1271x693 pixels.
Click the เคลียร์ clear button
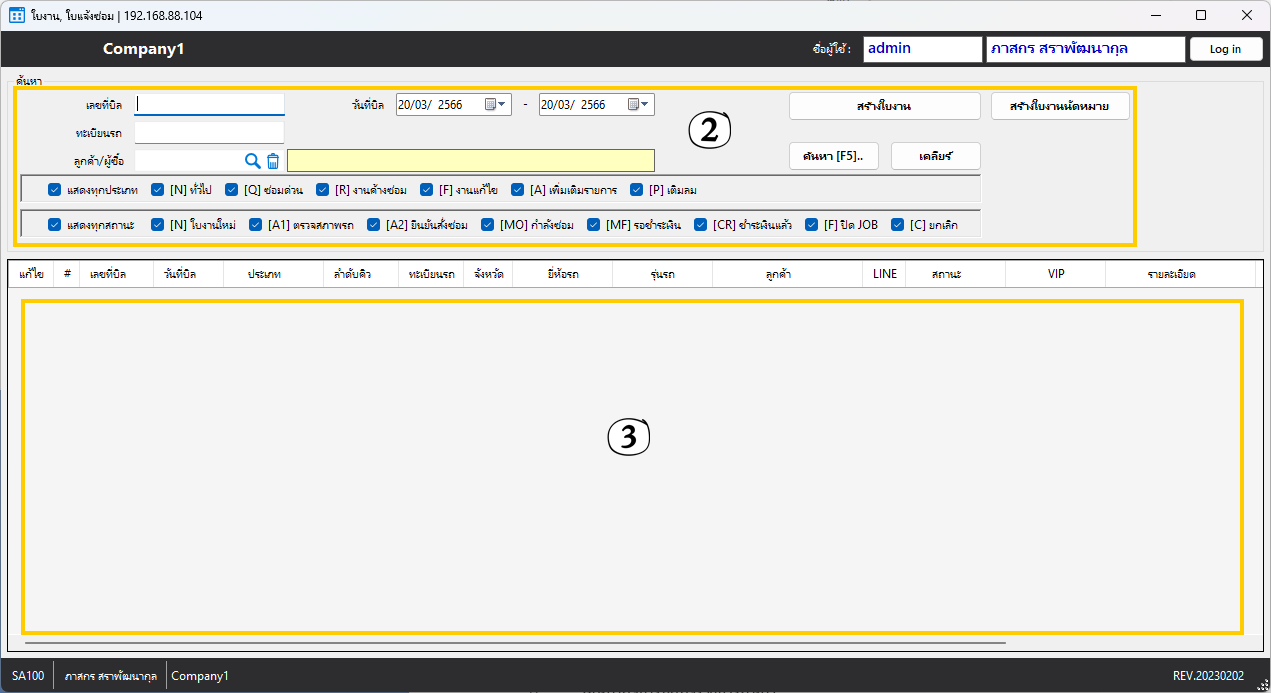(x=935, y=156)
